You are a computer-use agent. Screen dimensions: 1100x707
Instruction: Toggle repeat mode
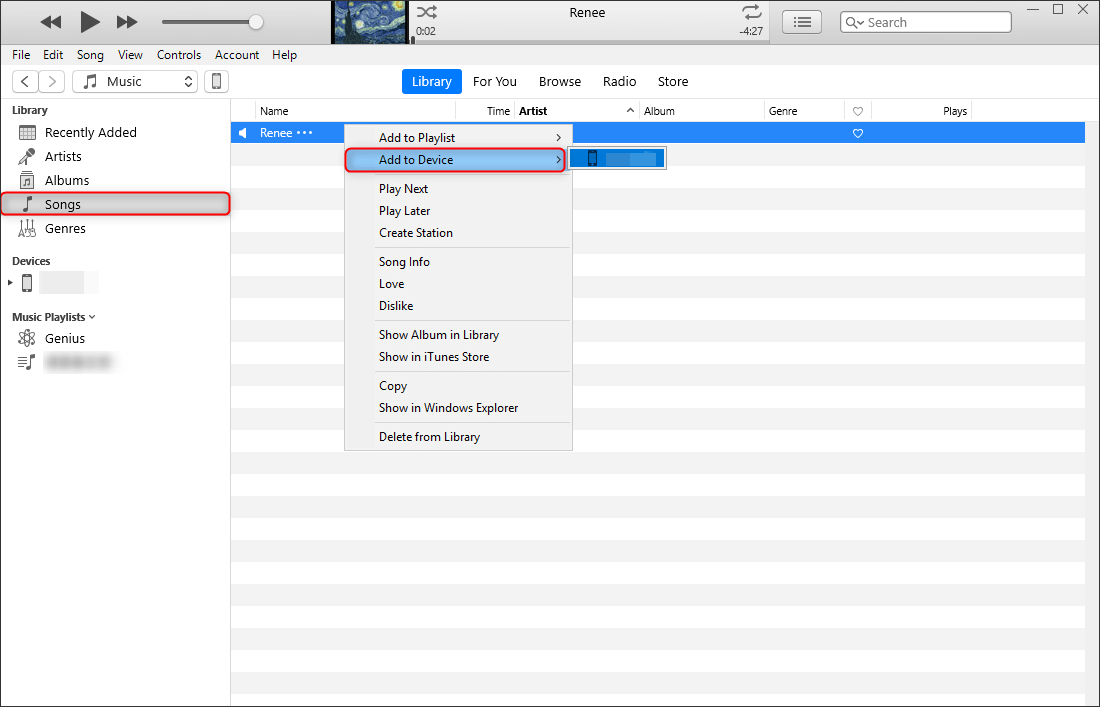pyautogui.click(x=751, y=12)
